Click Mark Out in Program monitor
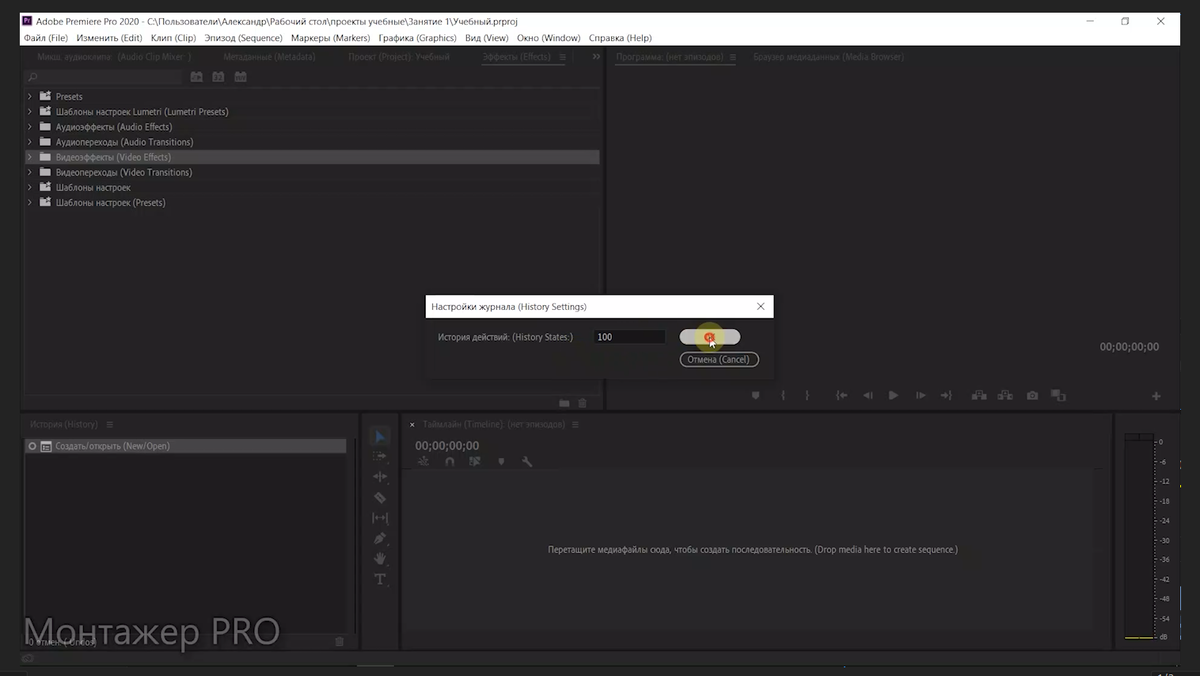 click(807, 396)
